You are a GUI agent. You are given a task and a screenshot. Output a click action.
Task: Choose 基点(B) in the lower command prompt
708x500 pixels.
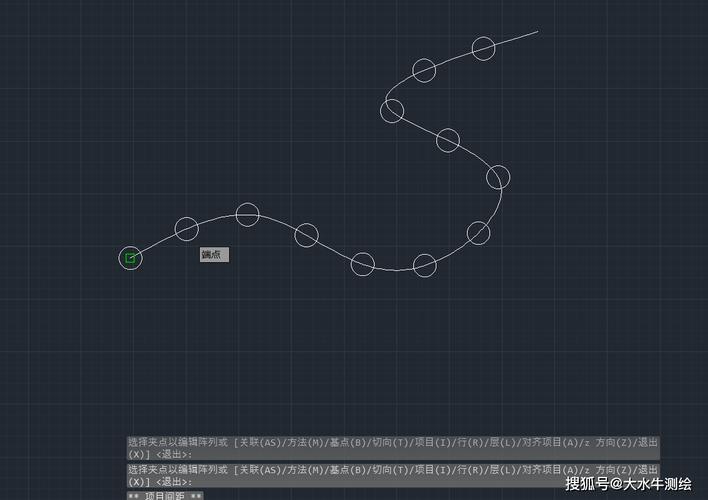pyautogui.click(x=348, y=470)
